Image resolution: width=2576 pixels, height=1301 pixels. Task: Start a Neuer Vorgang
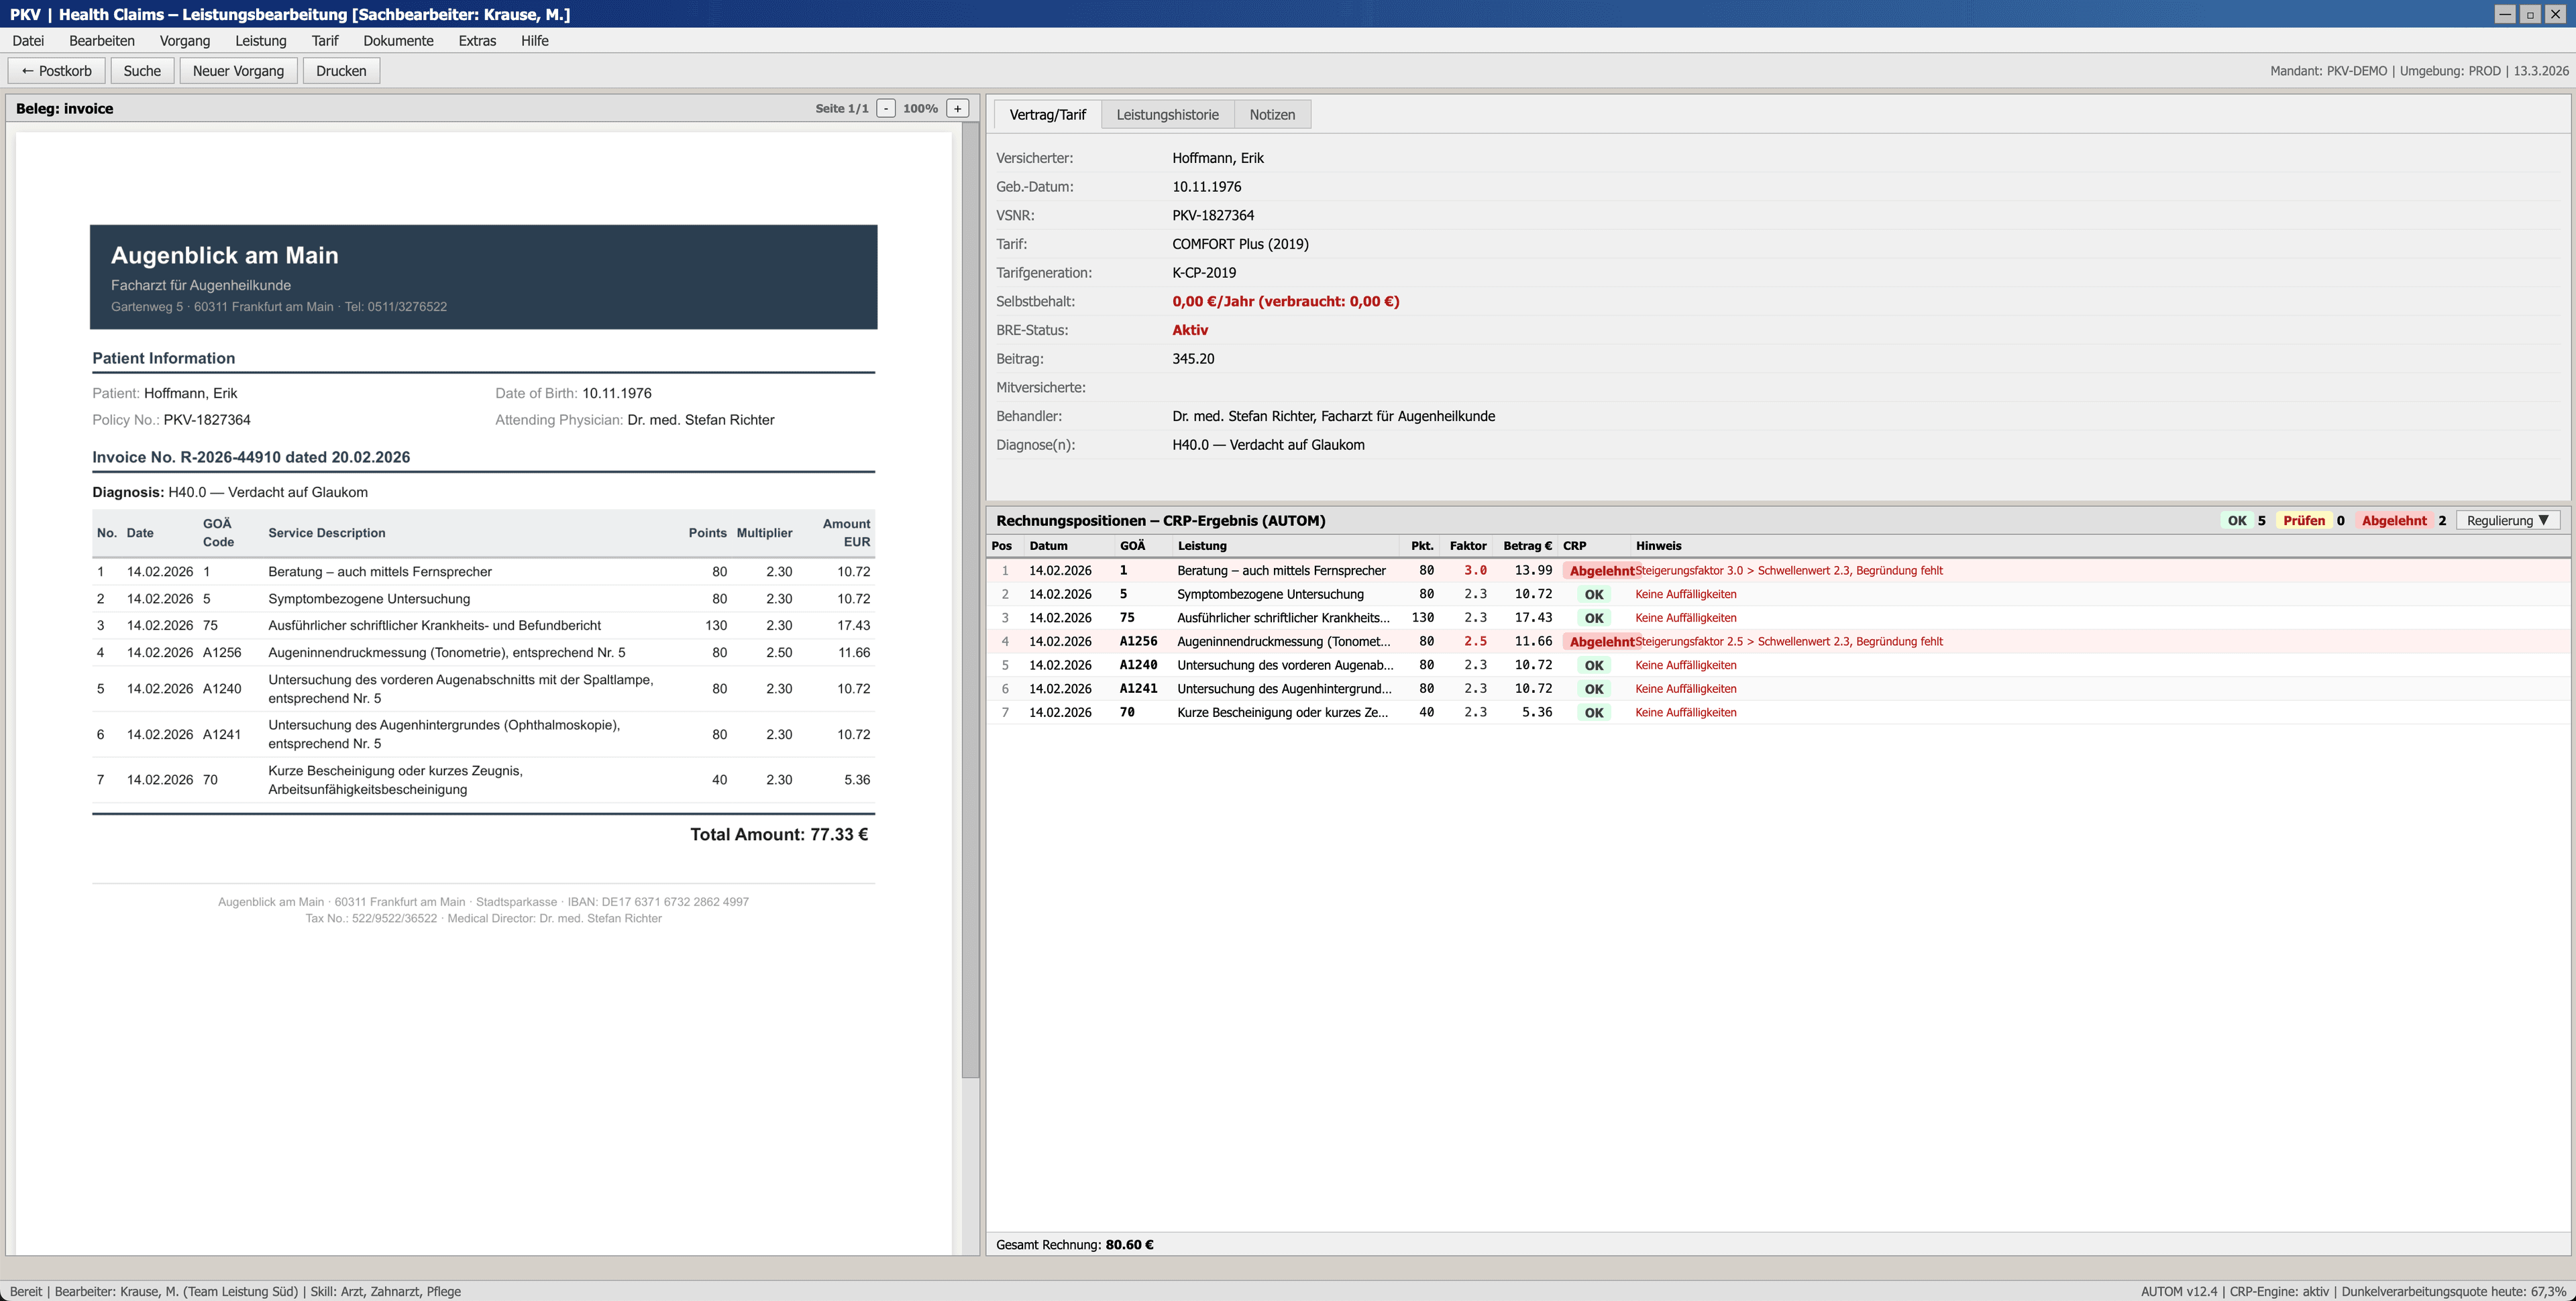(x=238, y=71)
